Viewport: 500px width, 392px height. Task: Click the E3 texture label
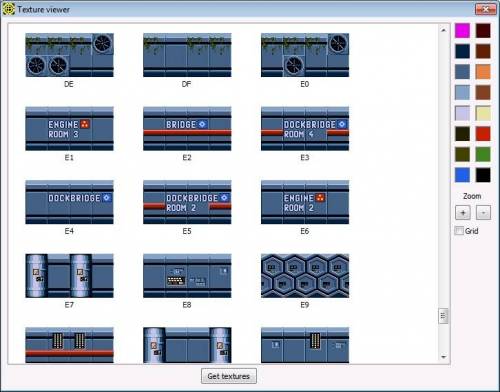[x=305, y=158]
